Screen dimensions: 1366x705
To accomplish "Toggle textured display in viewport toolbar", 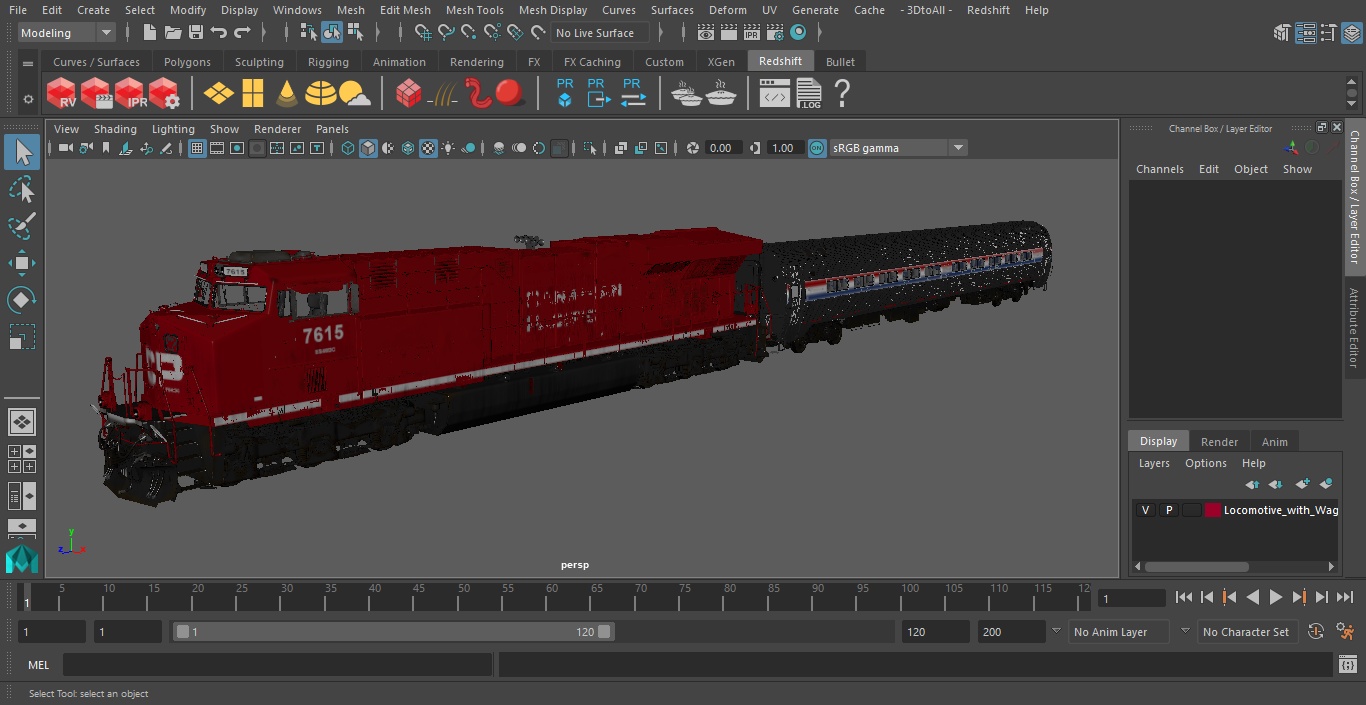I will click(428, 148).
